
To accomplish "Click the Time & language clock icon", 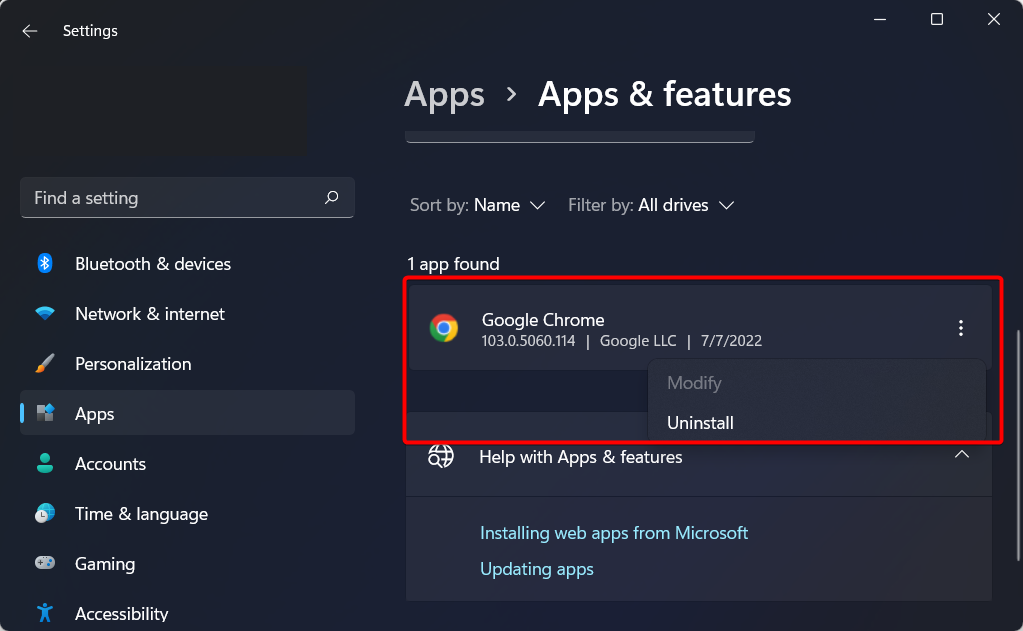I will [45, 514].
